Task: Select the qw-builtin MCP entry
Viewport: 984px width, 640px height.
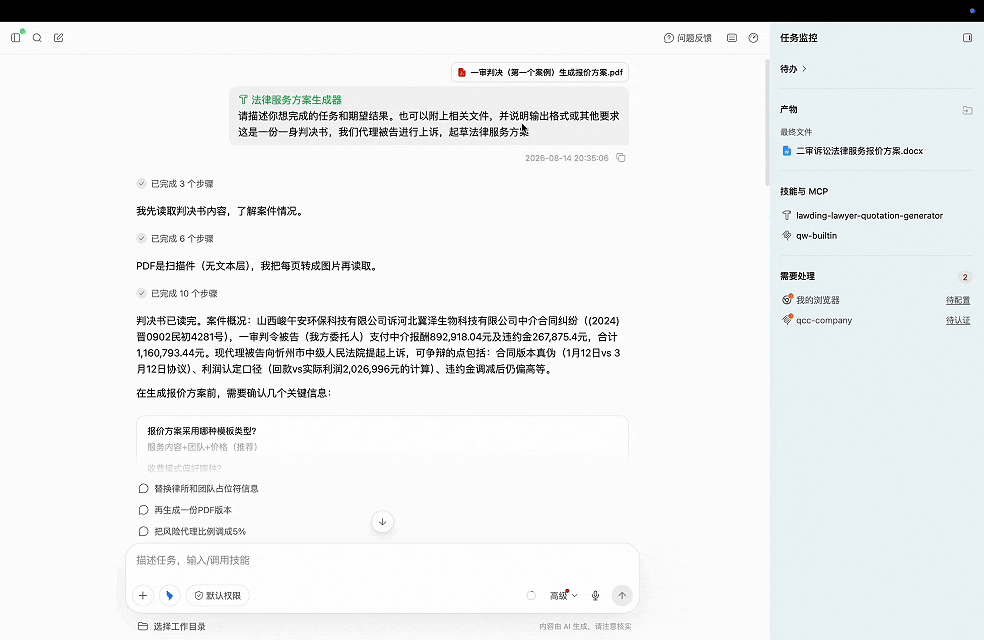Action: tap(810, 235)
